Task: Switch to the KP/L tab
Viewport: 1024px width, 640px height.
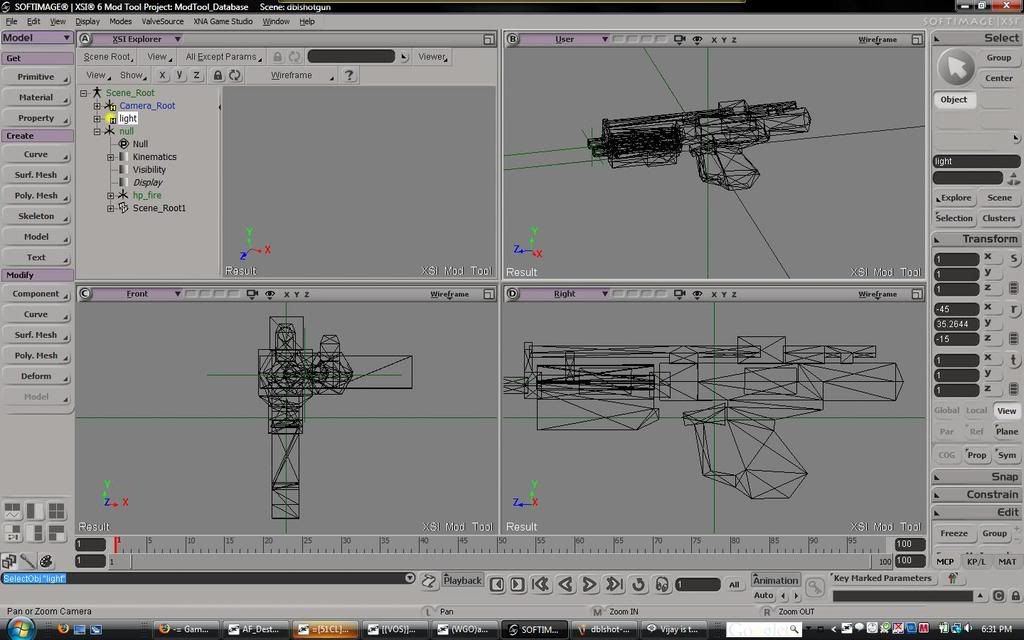Action: pyautogui.click(x=976, y=562)
